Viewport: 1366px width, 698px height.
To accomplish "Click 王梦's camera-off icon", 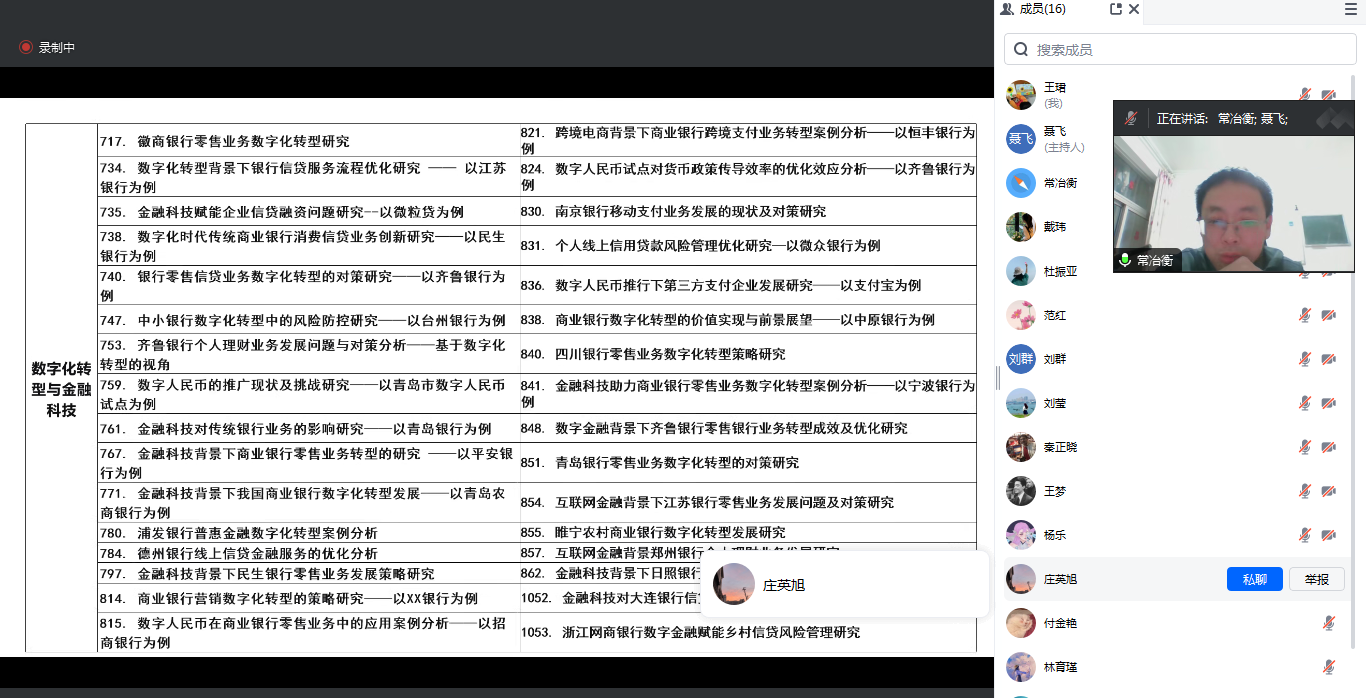I will (x=1329, y=491).
